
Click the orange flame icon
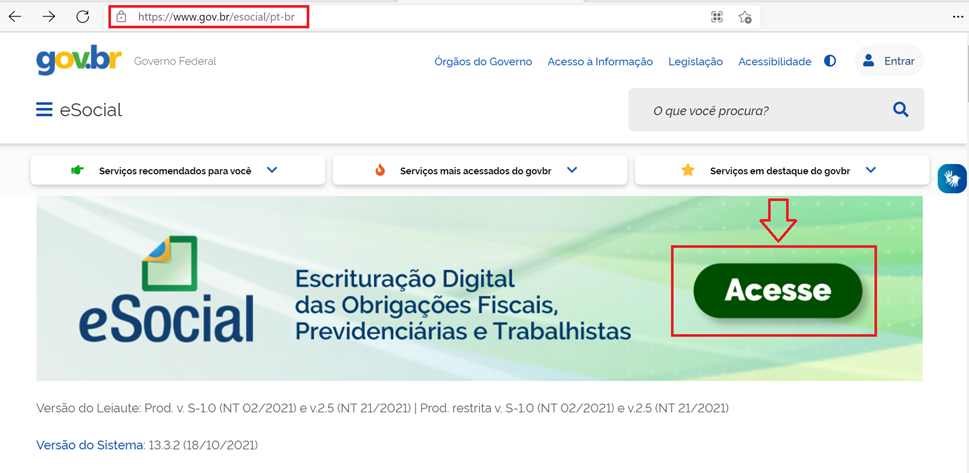pos(380,170)
